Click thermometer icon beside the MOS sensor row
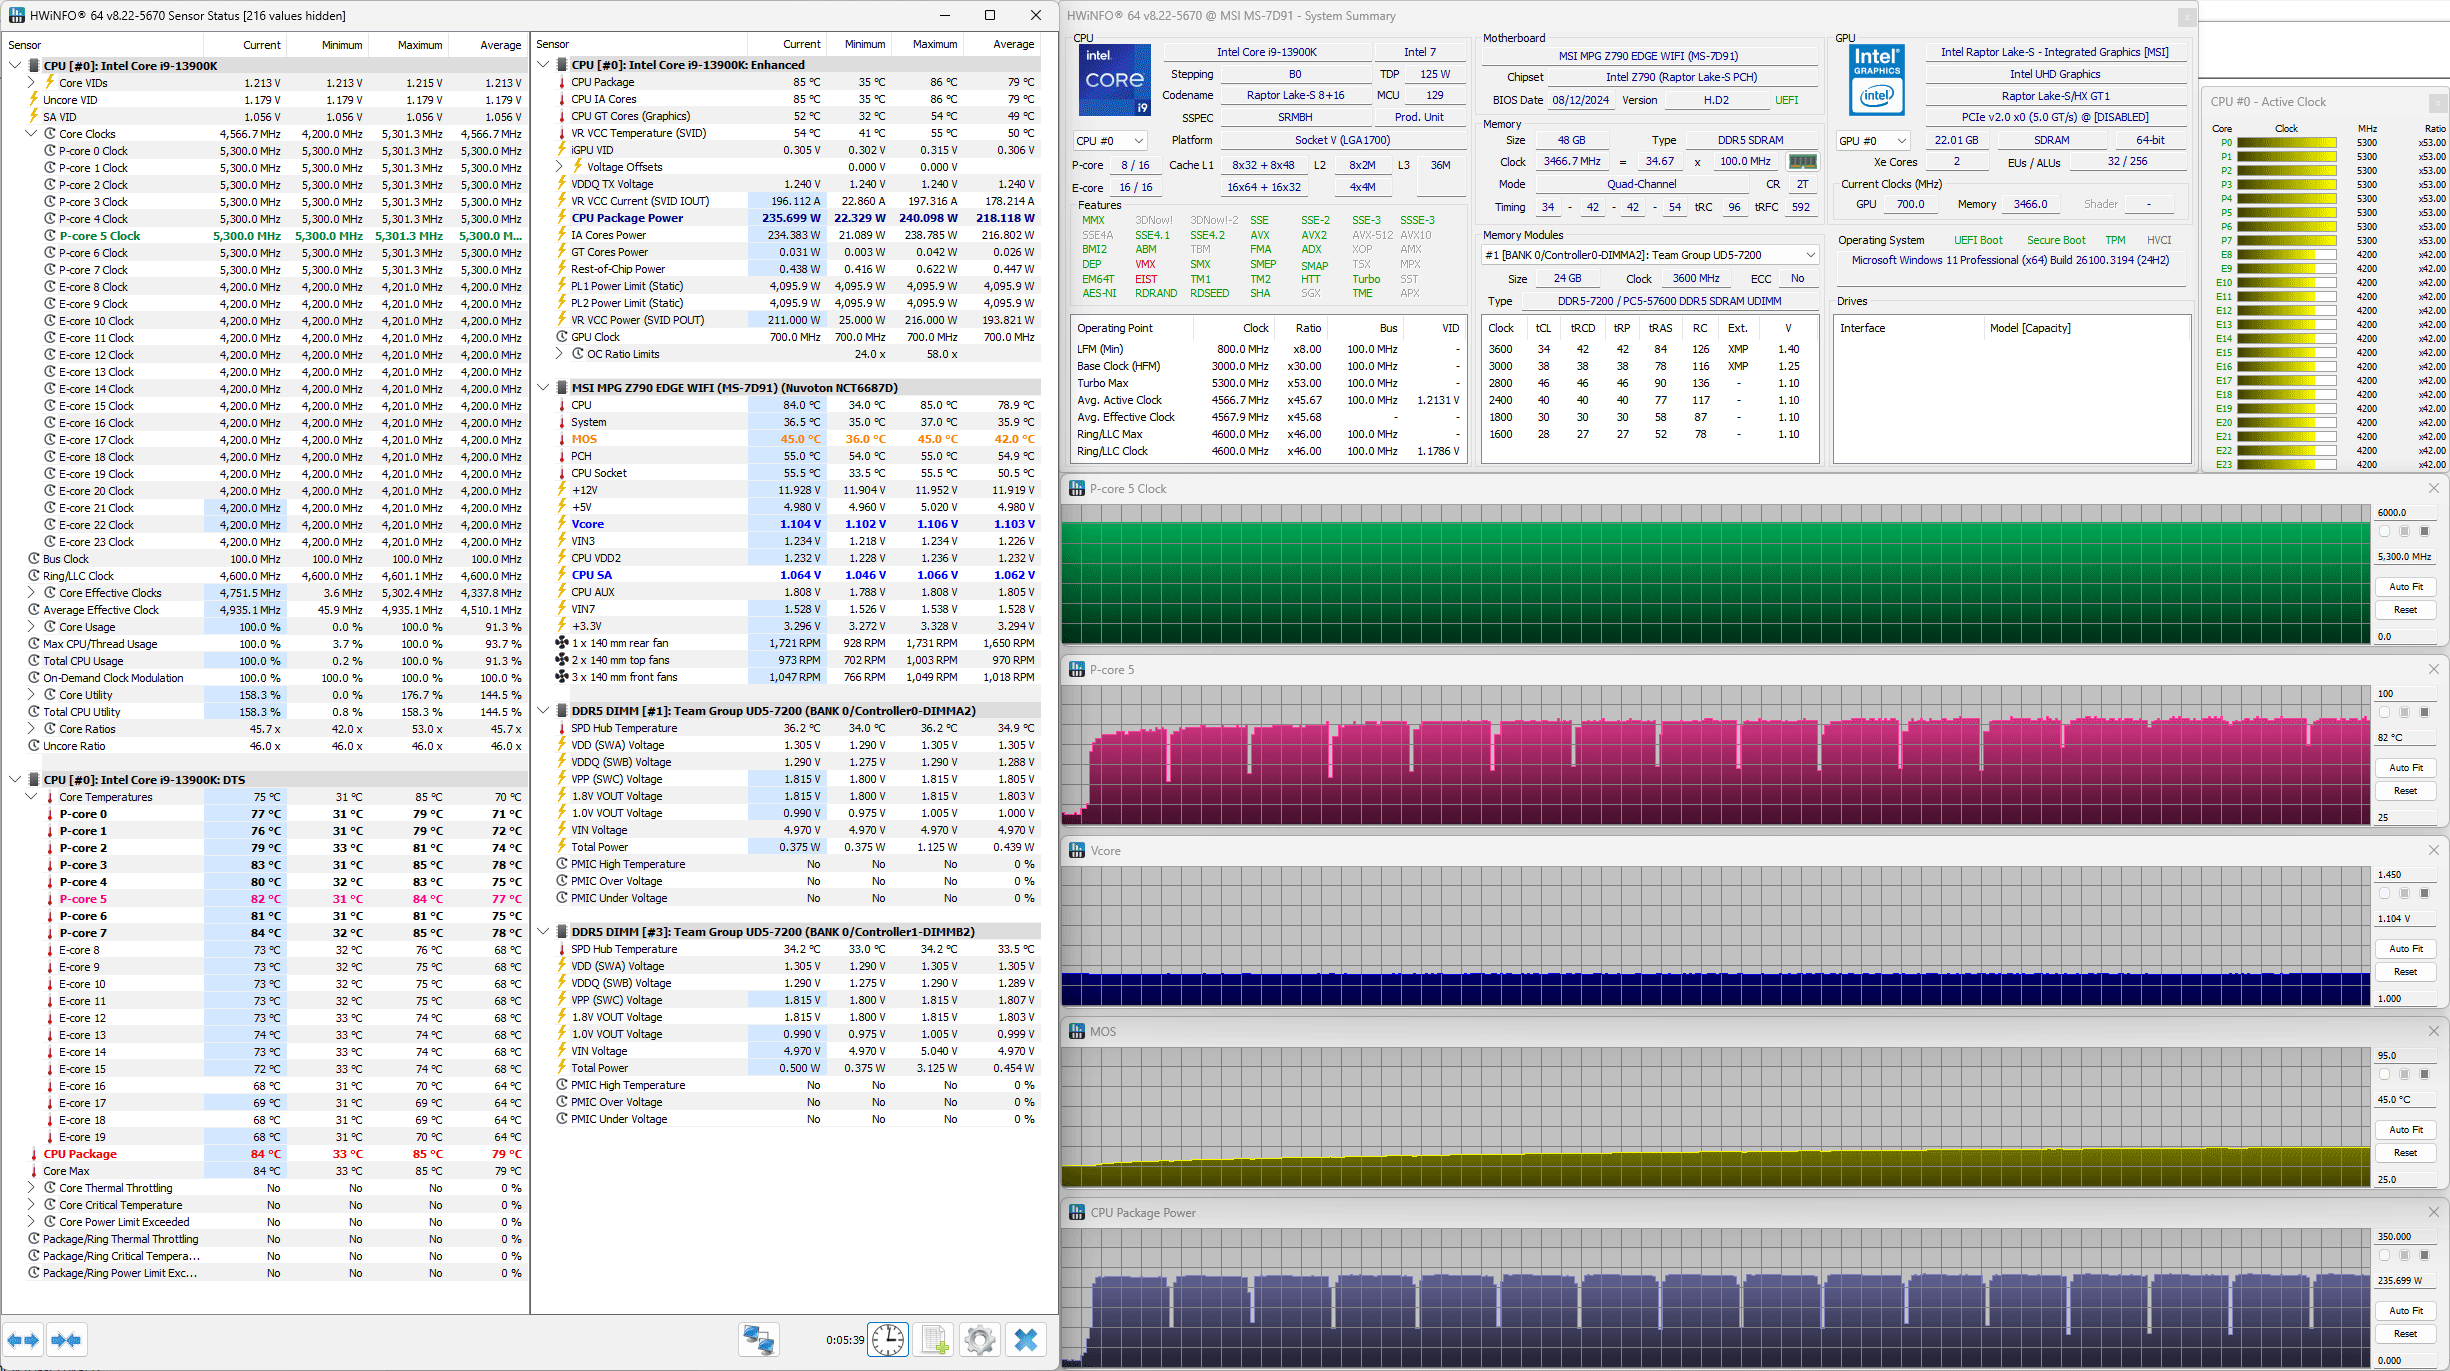2450x1371 pixels. pos(562,439)
